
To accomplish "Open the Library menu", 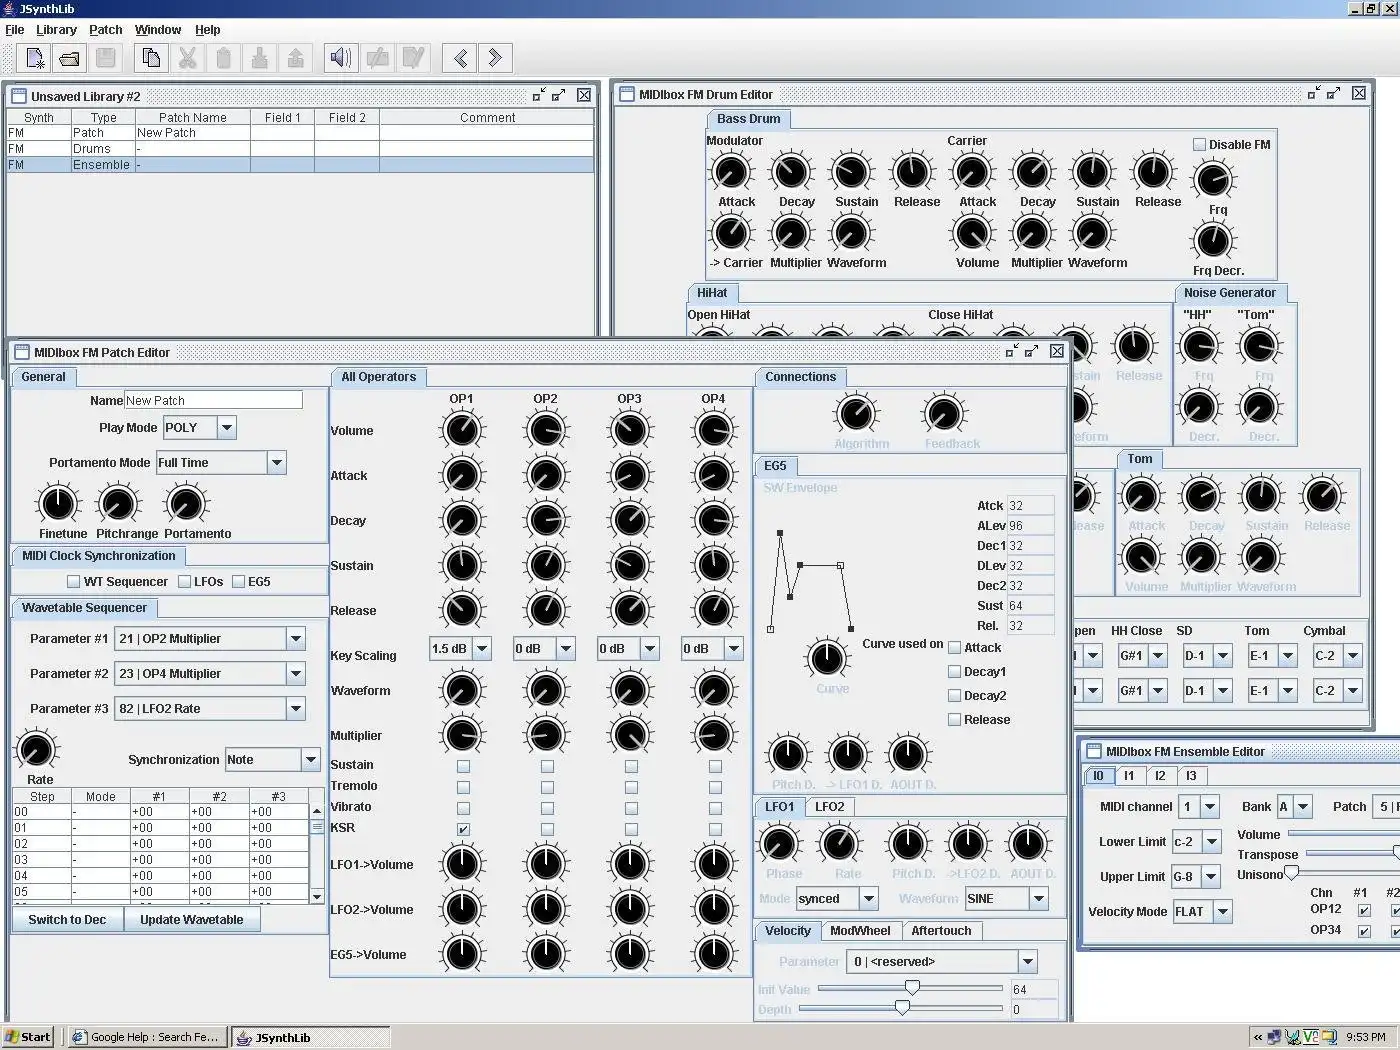I will point(56,30).
